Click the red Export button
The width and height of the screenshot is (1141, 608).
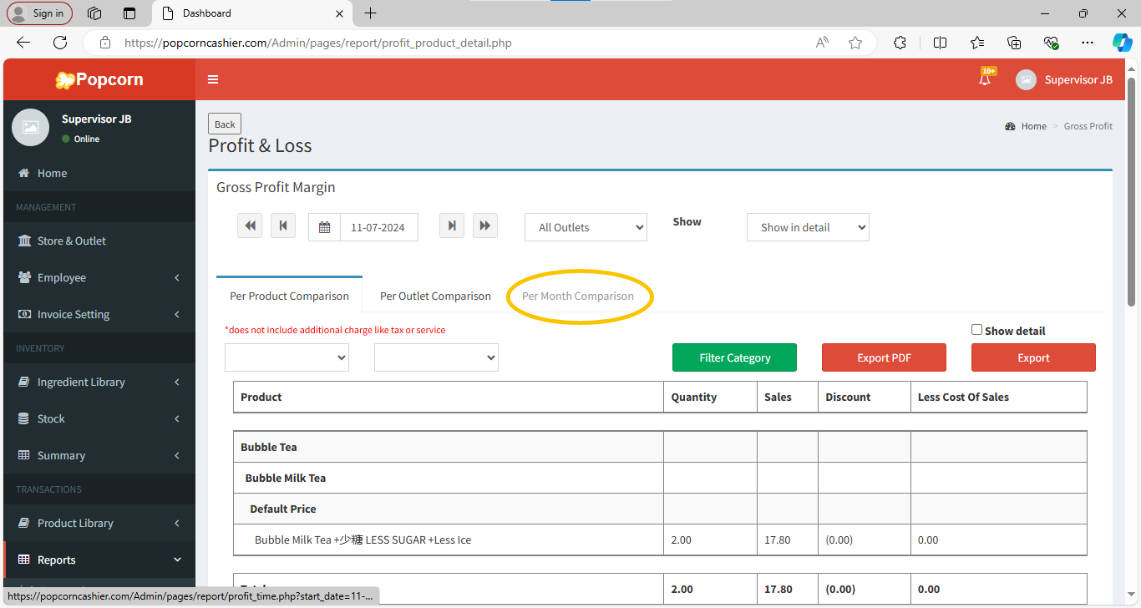[x=1033, y=357]
